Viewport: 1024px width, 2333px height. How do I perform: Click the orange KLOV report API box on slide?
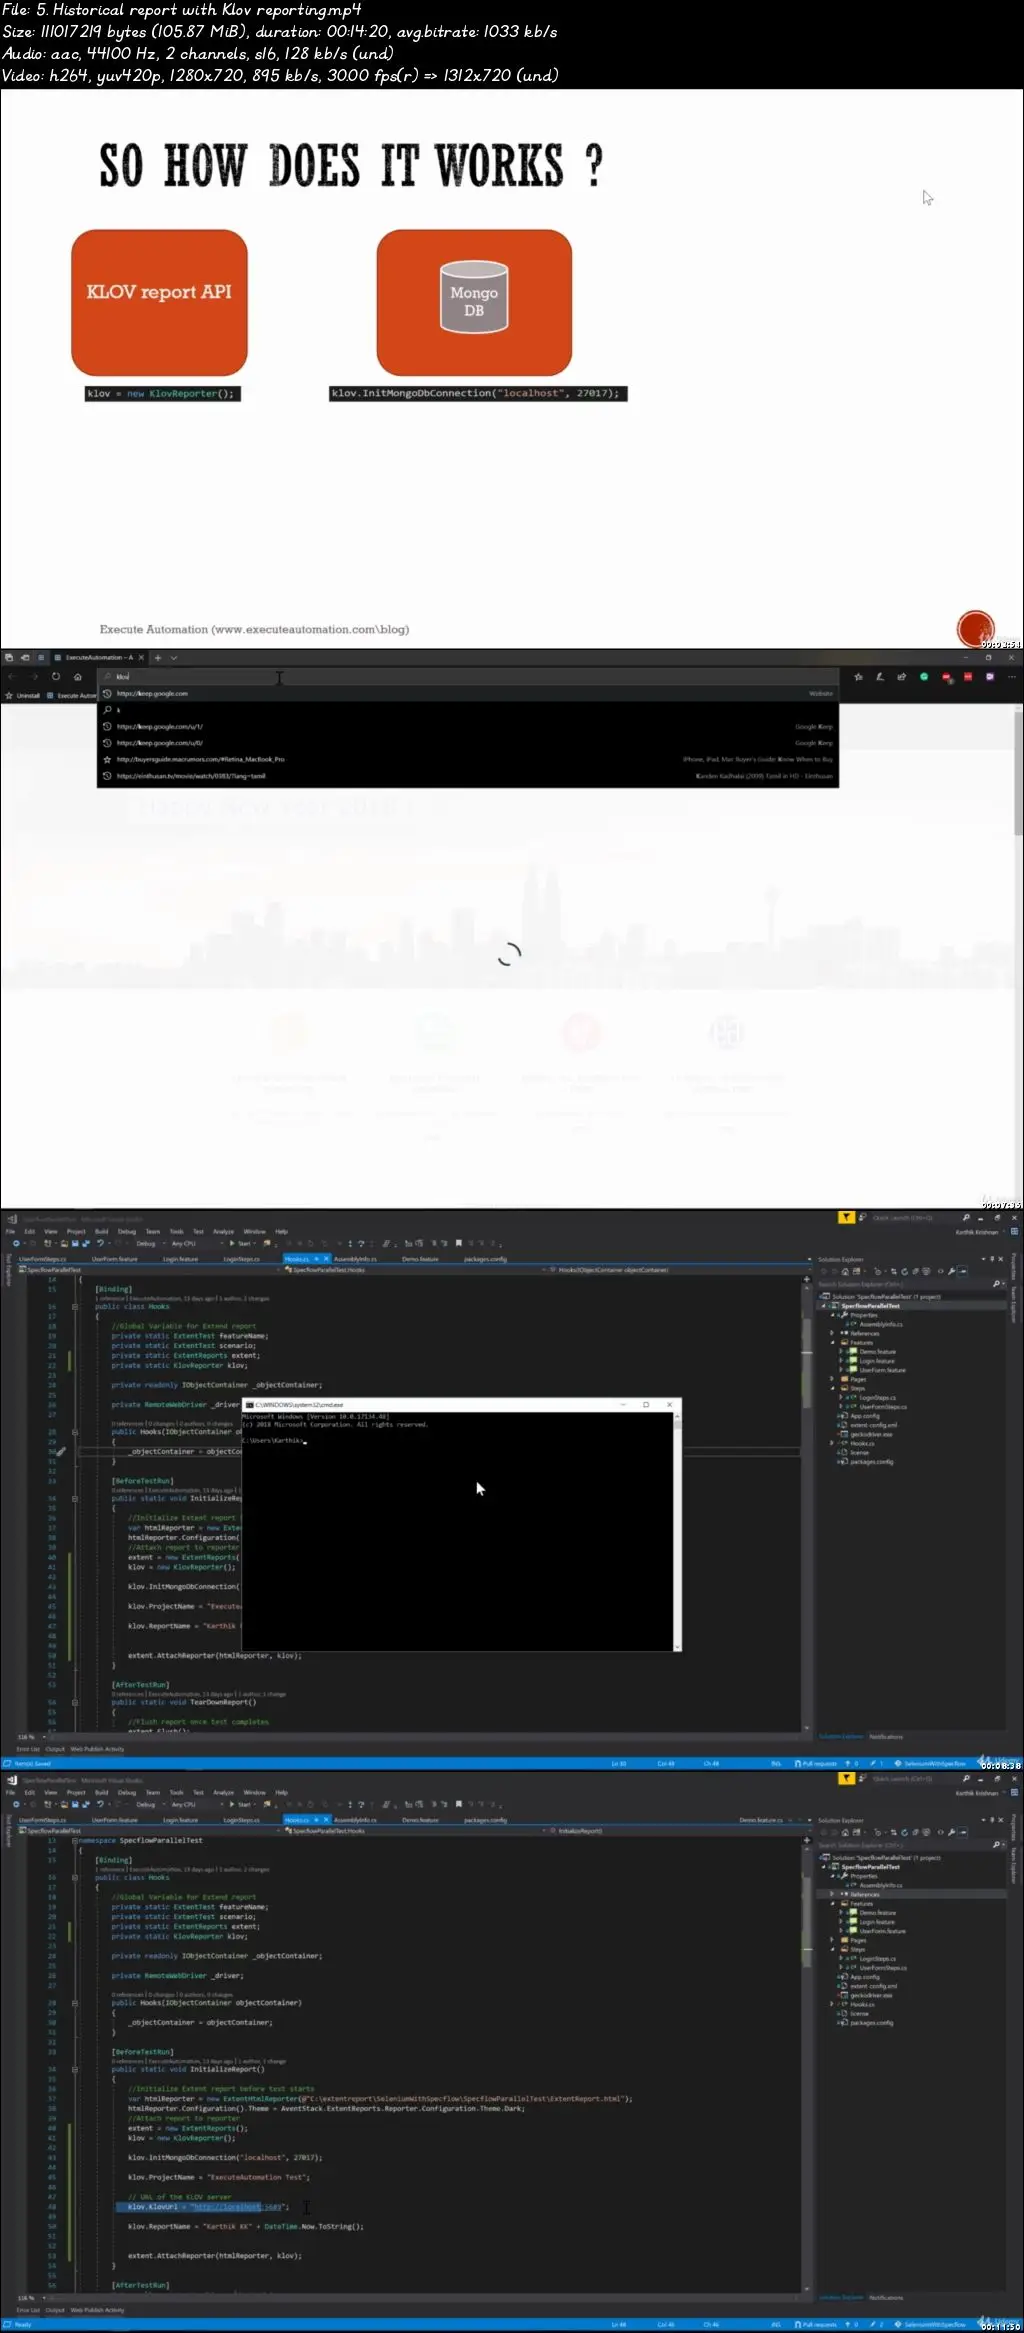click(159, 302)
